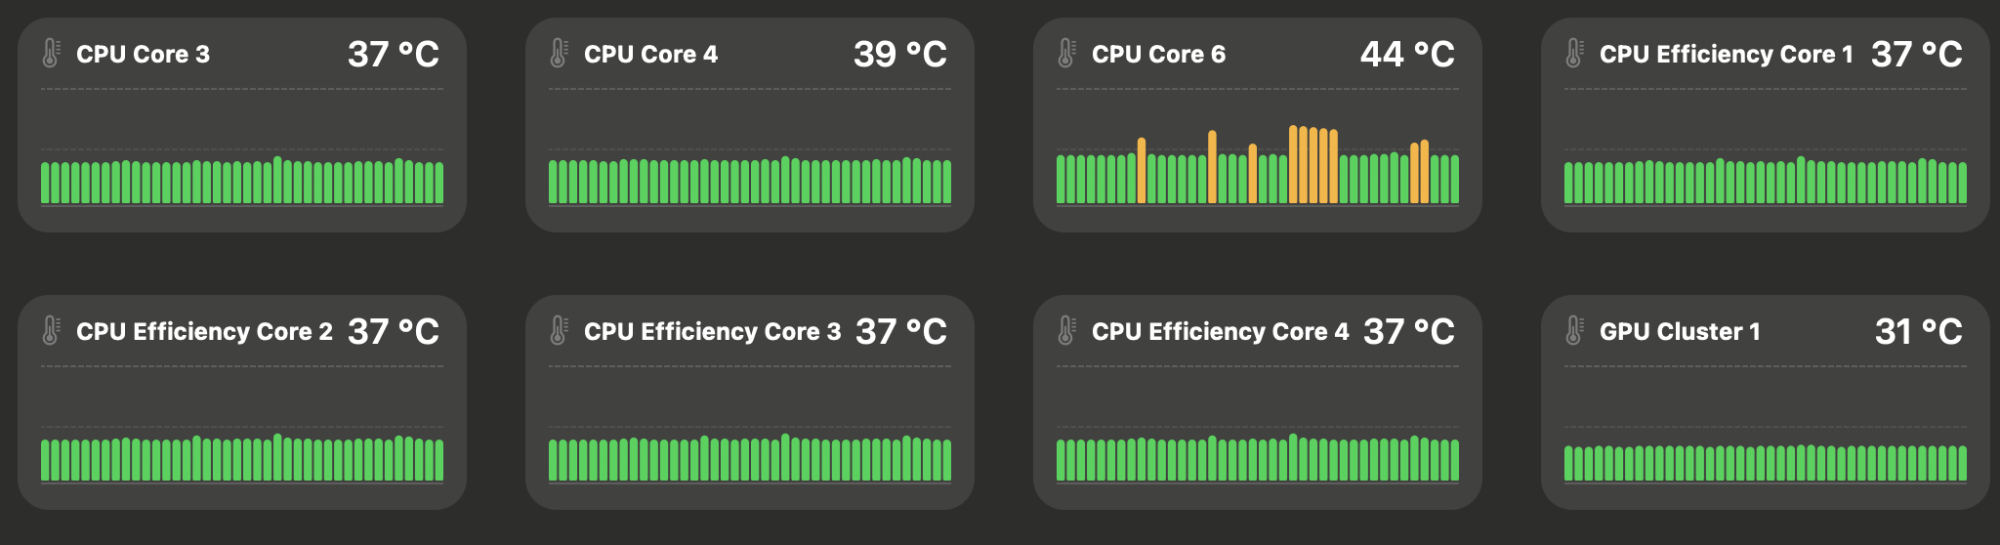Click the 44 °C reading on CPU Core 6
The image size is (2000, 545).
1406,54
